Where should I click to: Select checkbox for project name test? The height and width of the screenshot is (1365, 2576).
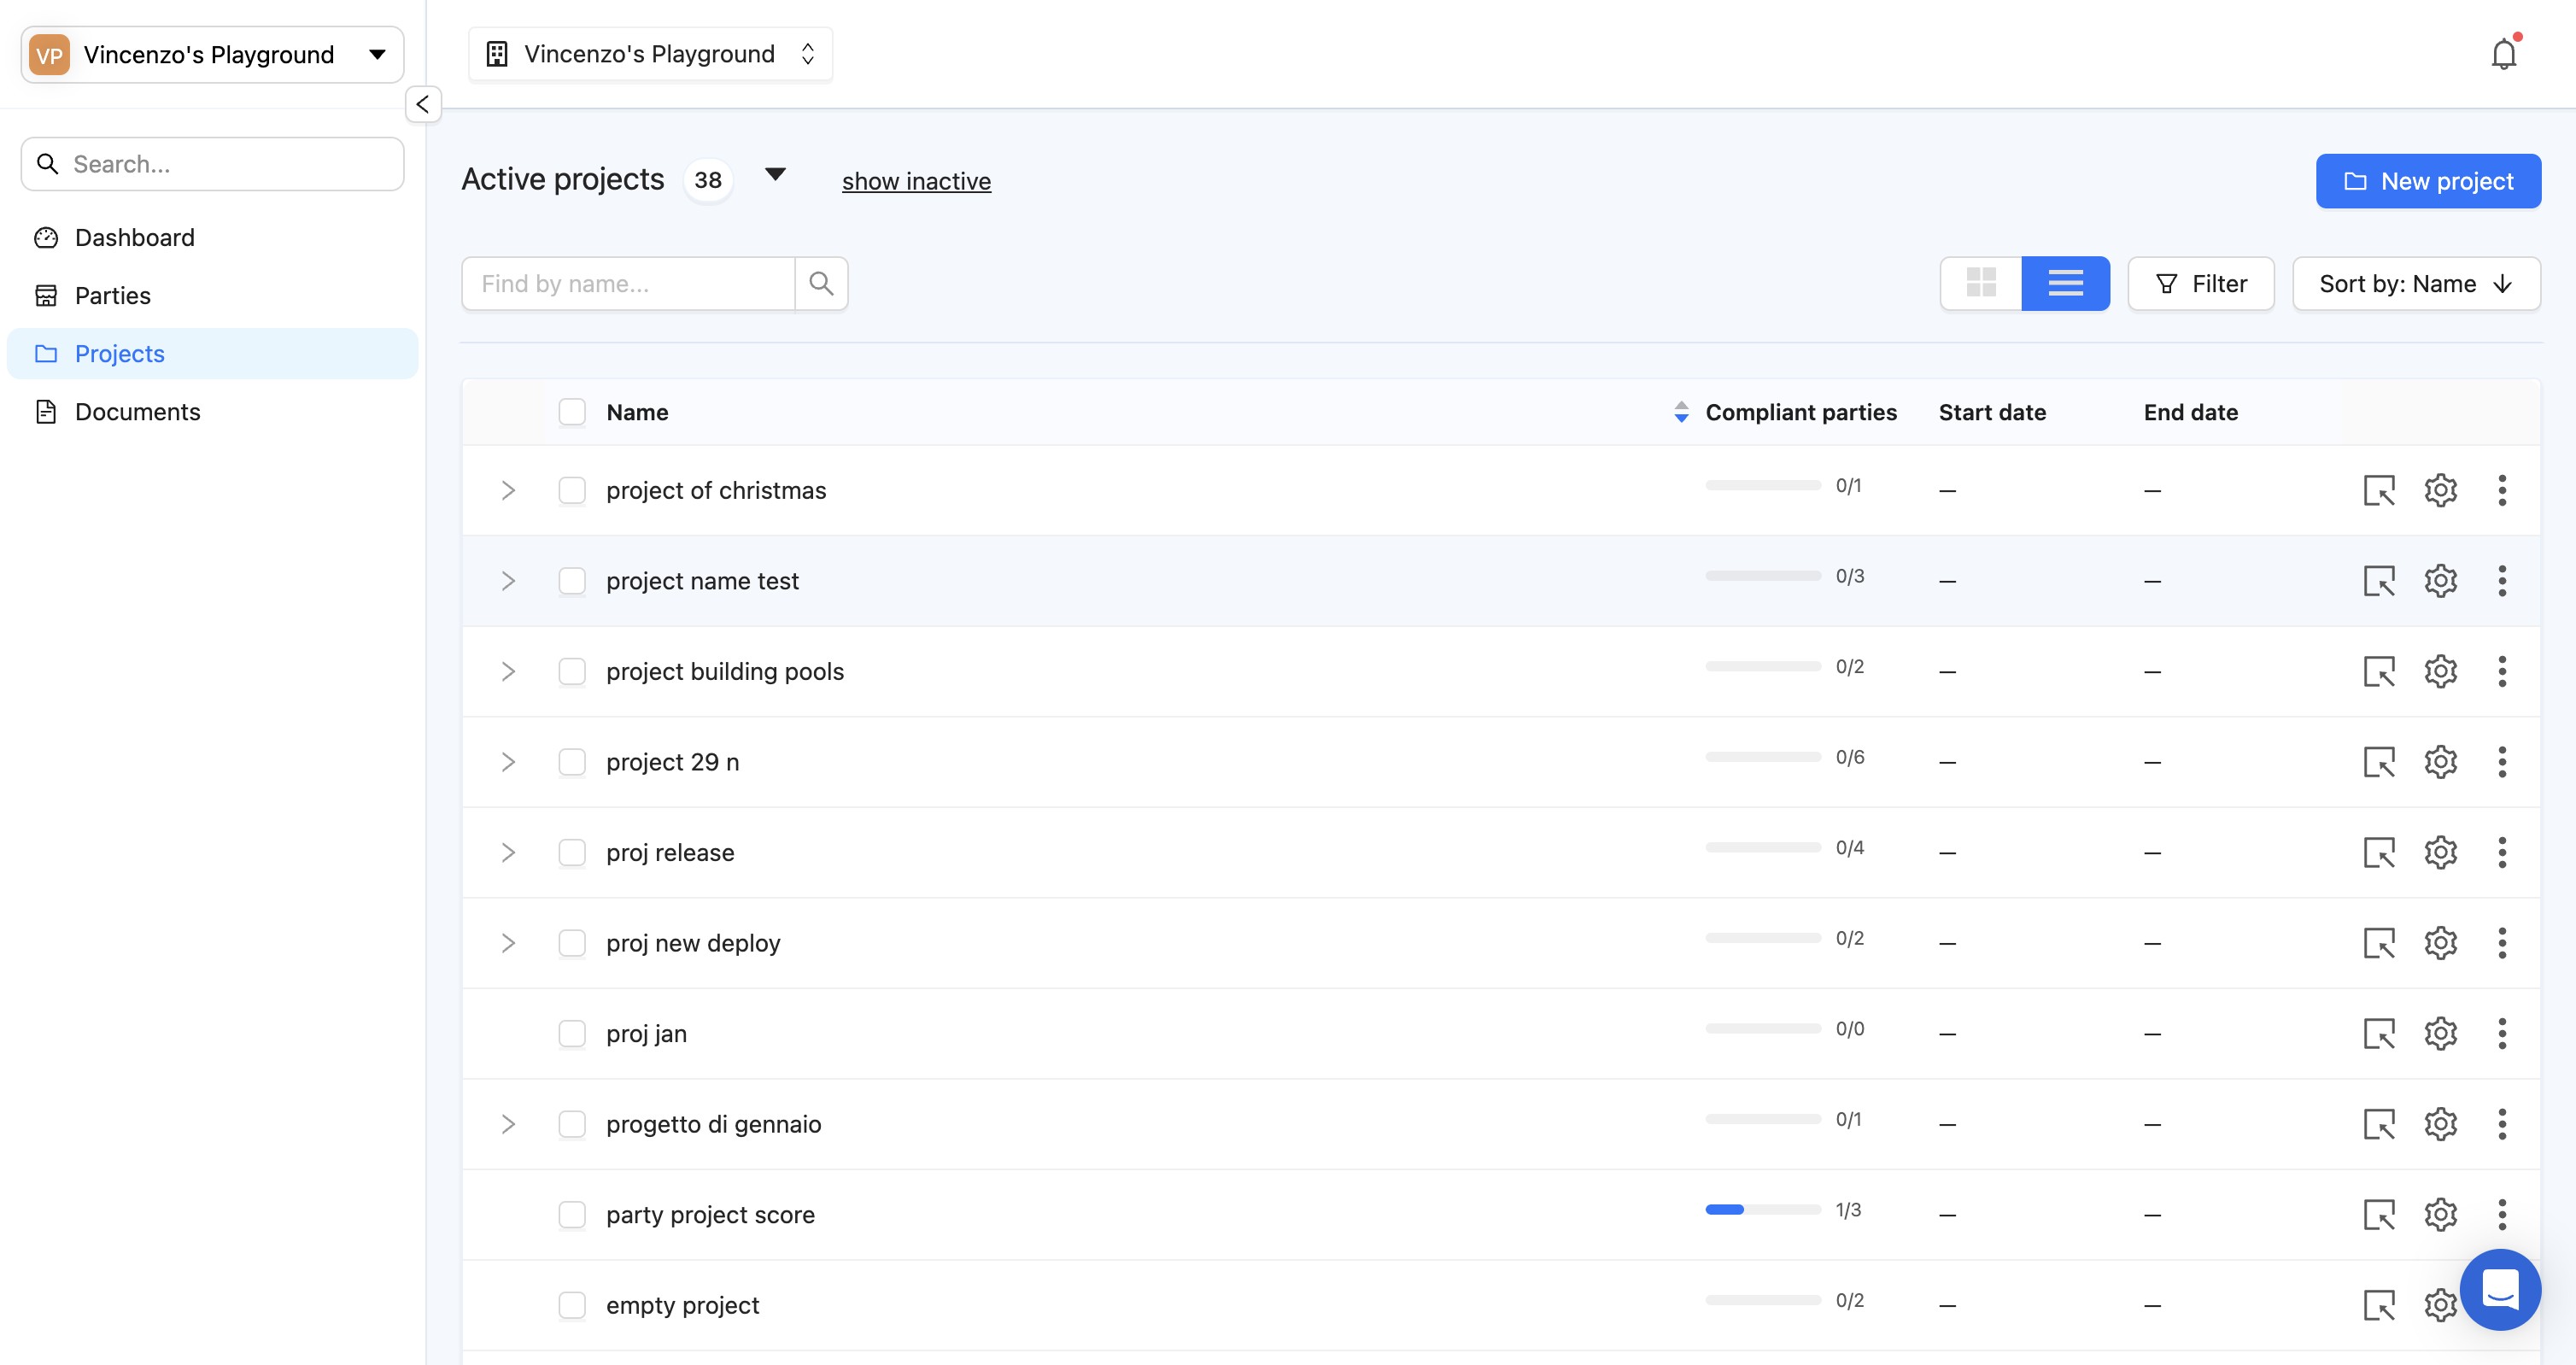572,581
